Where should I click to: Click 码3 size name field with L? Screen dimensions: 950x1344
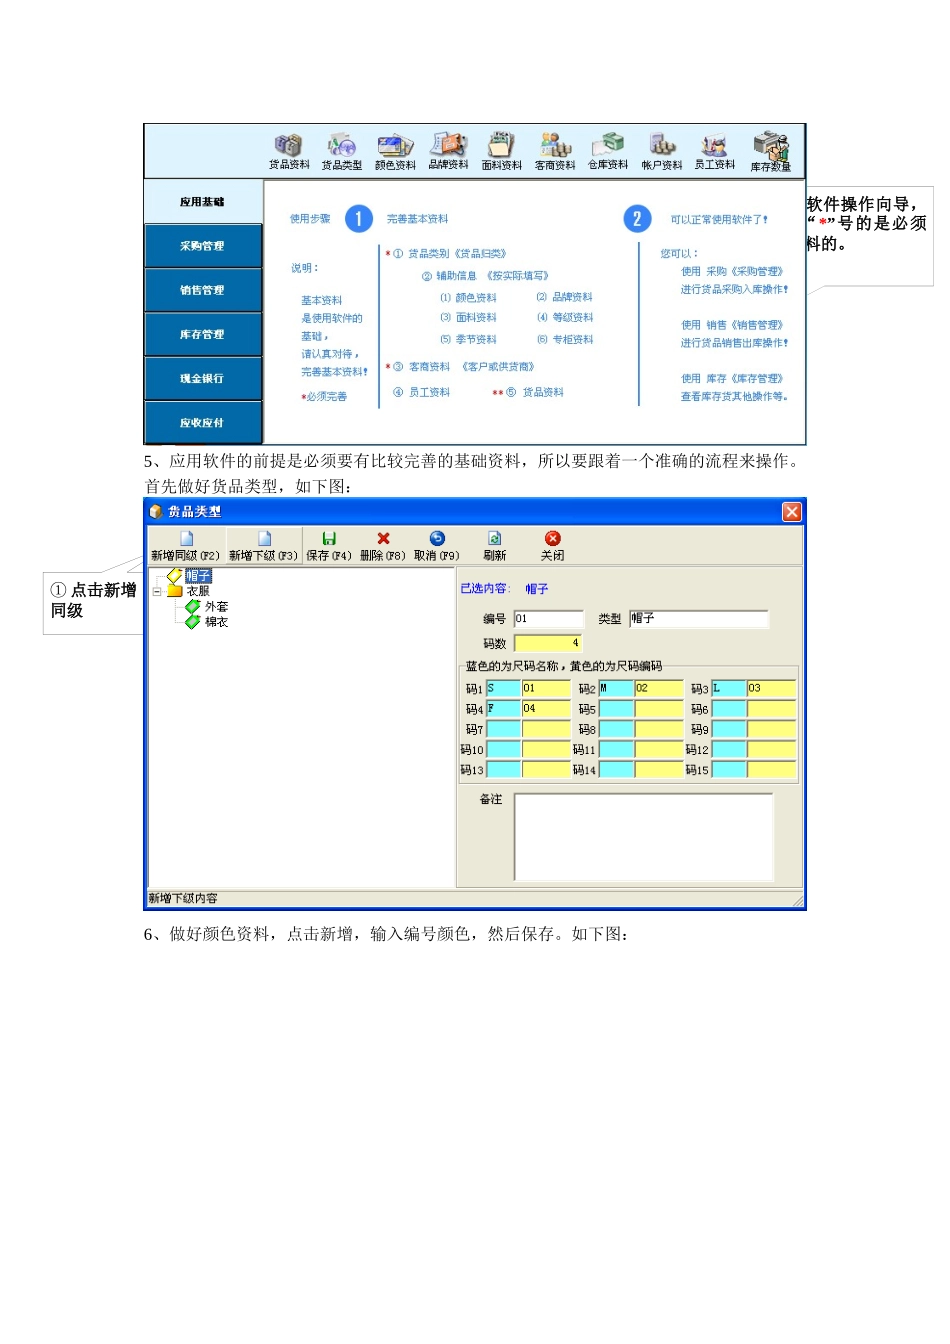click(x=729, y=688)
